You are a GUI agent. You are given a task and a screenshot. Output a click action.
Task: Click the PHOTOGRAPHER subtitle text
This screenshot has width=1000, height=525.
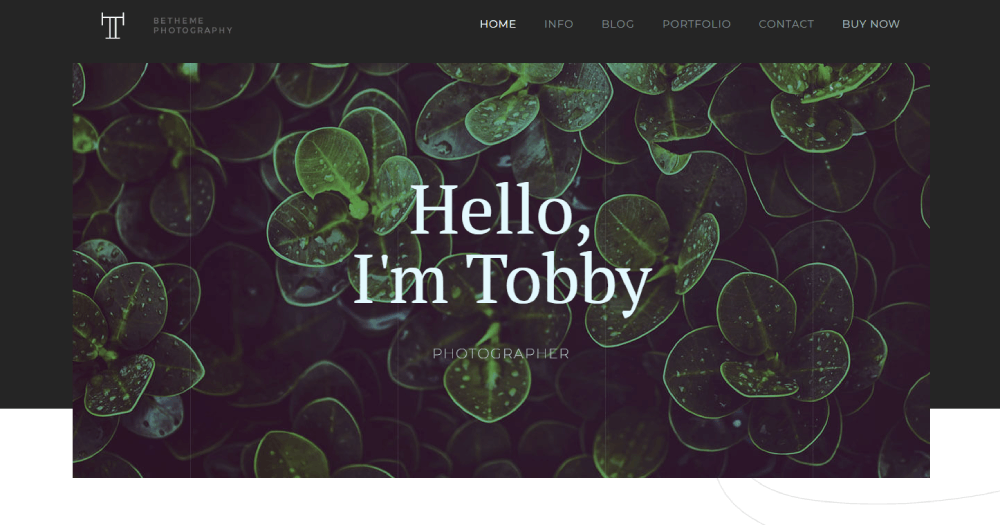point(501,353)
